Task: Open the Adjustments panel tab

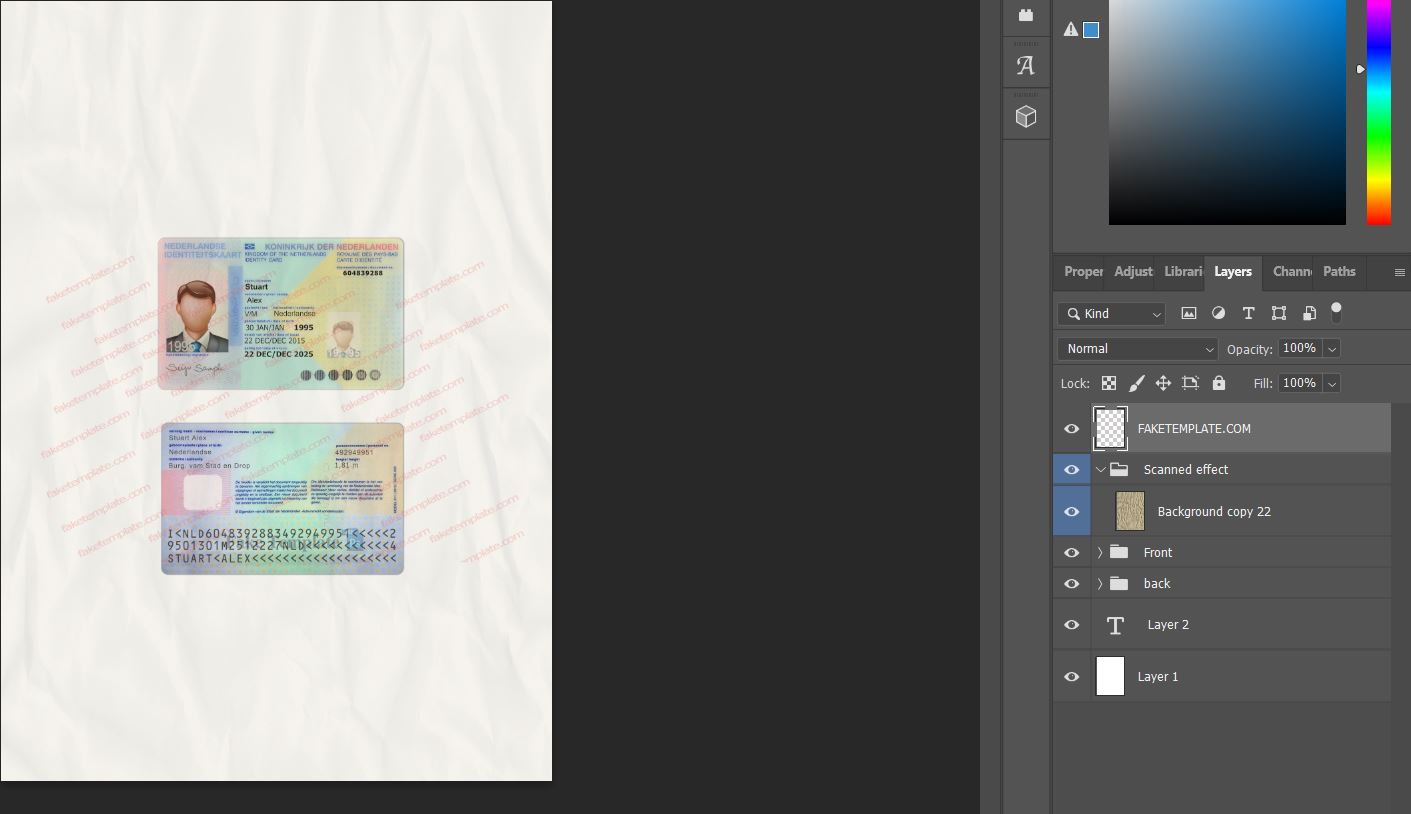Action: 1132,271
